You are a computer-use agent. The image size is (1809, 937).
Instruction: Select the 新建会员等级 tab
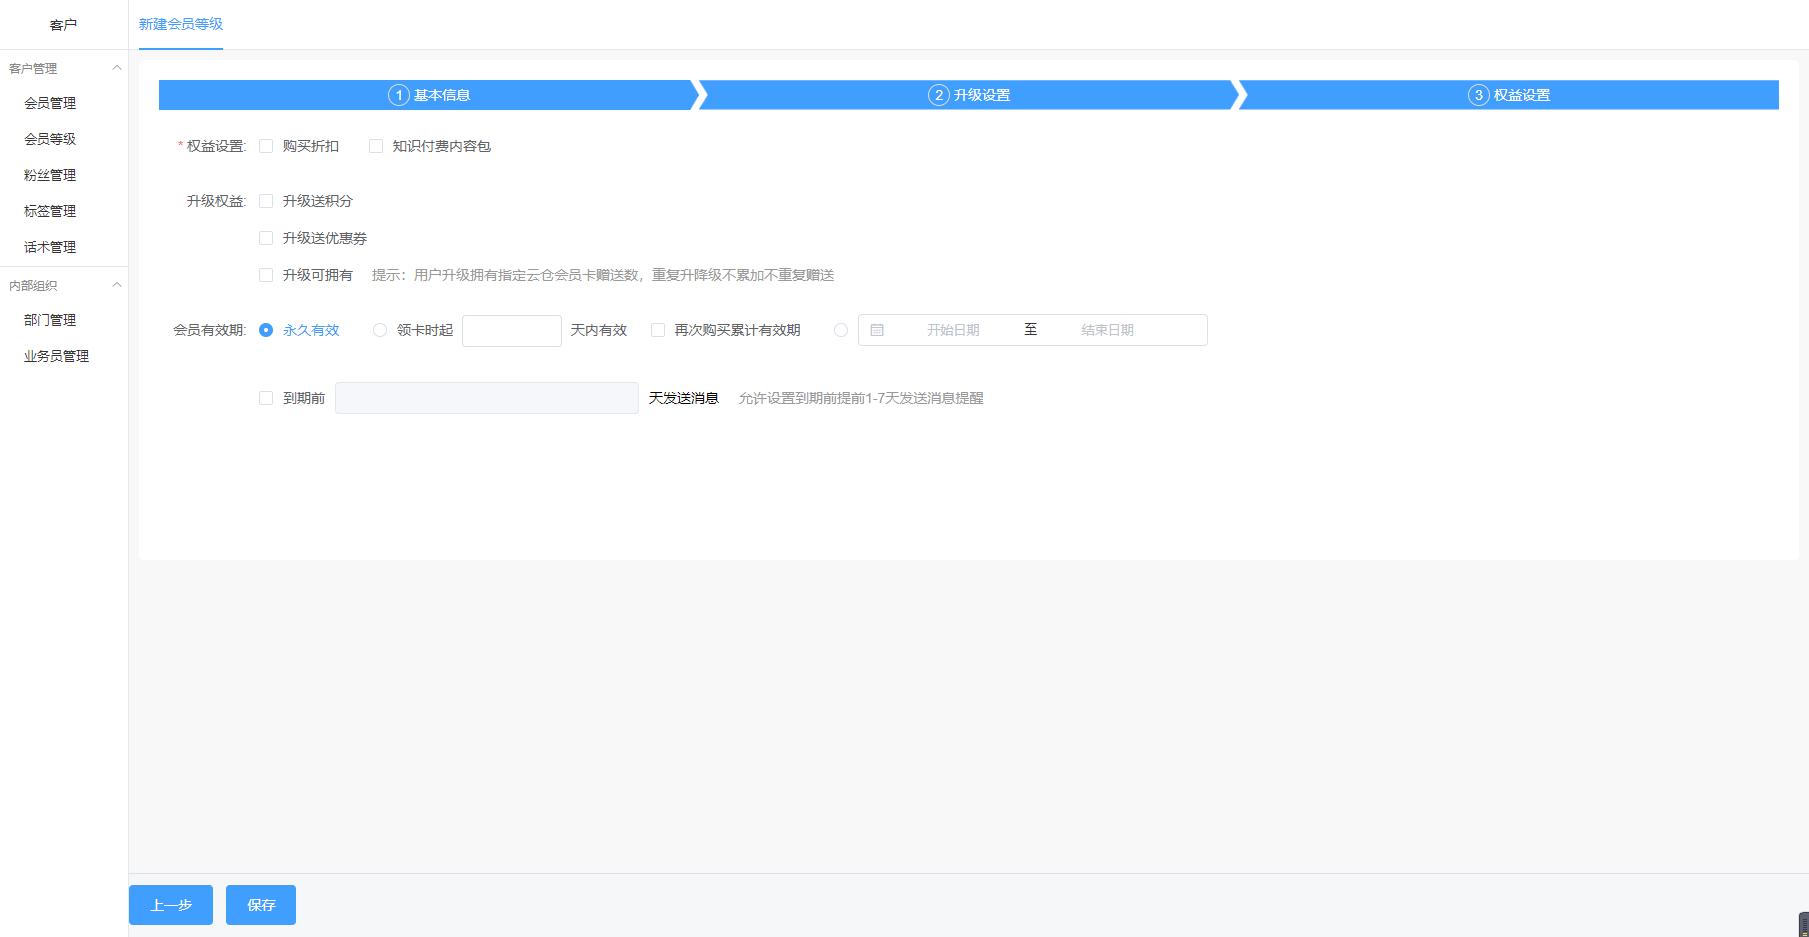coord(181,24)
